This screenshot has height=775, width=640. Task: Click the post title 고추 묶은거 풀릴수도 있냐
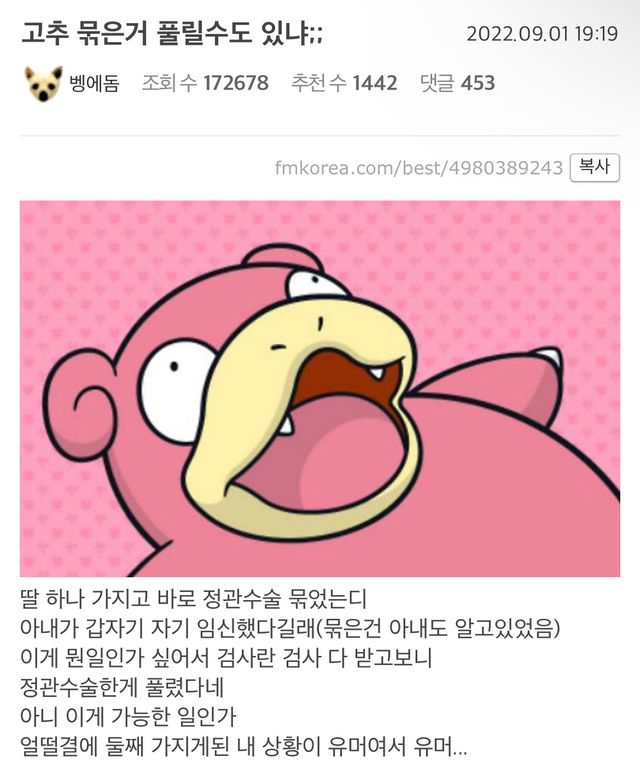tap(171, 34)
